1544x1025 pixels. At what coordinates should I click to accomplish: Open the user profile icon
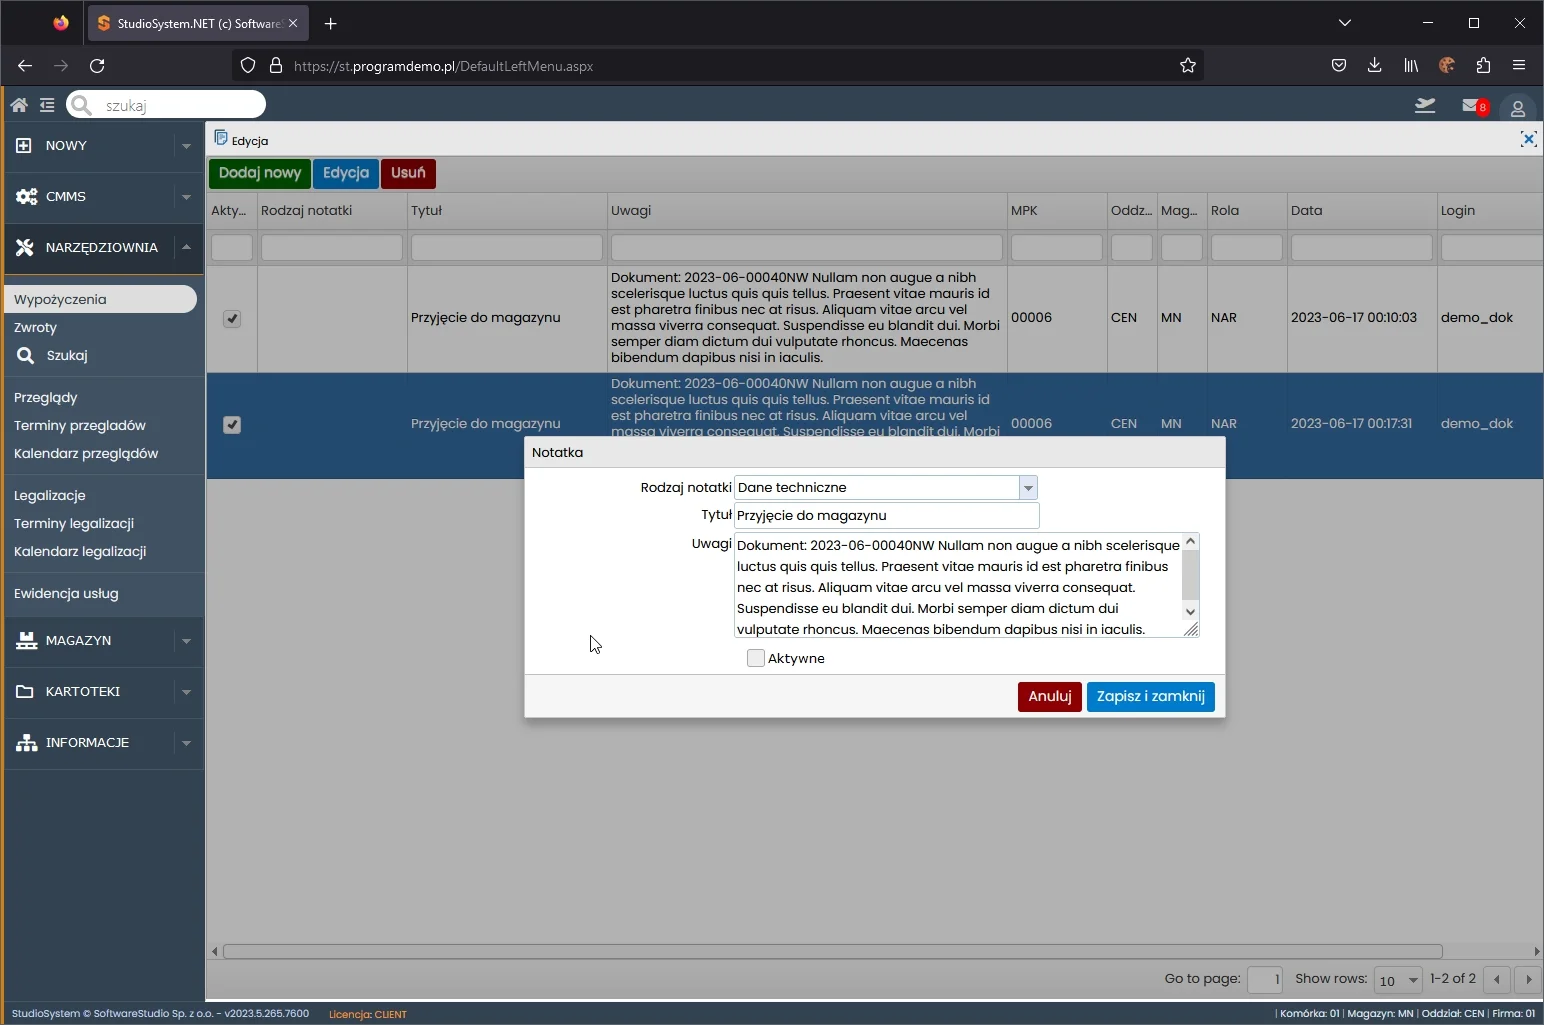tap(1517, 108)
